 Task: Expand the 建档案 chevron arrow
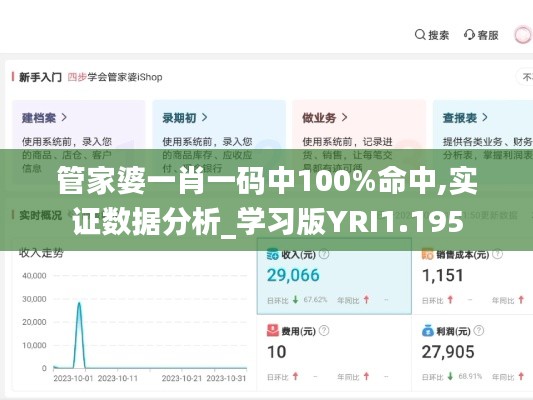[x=64, y=118]
